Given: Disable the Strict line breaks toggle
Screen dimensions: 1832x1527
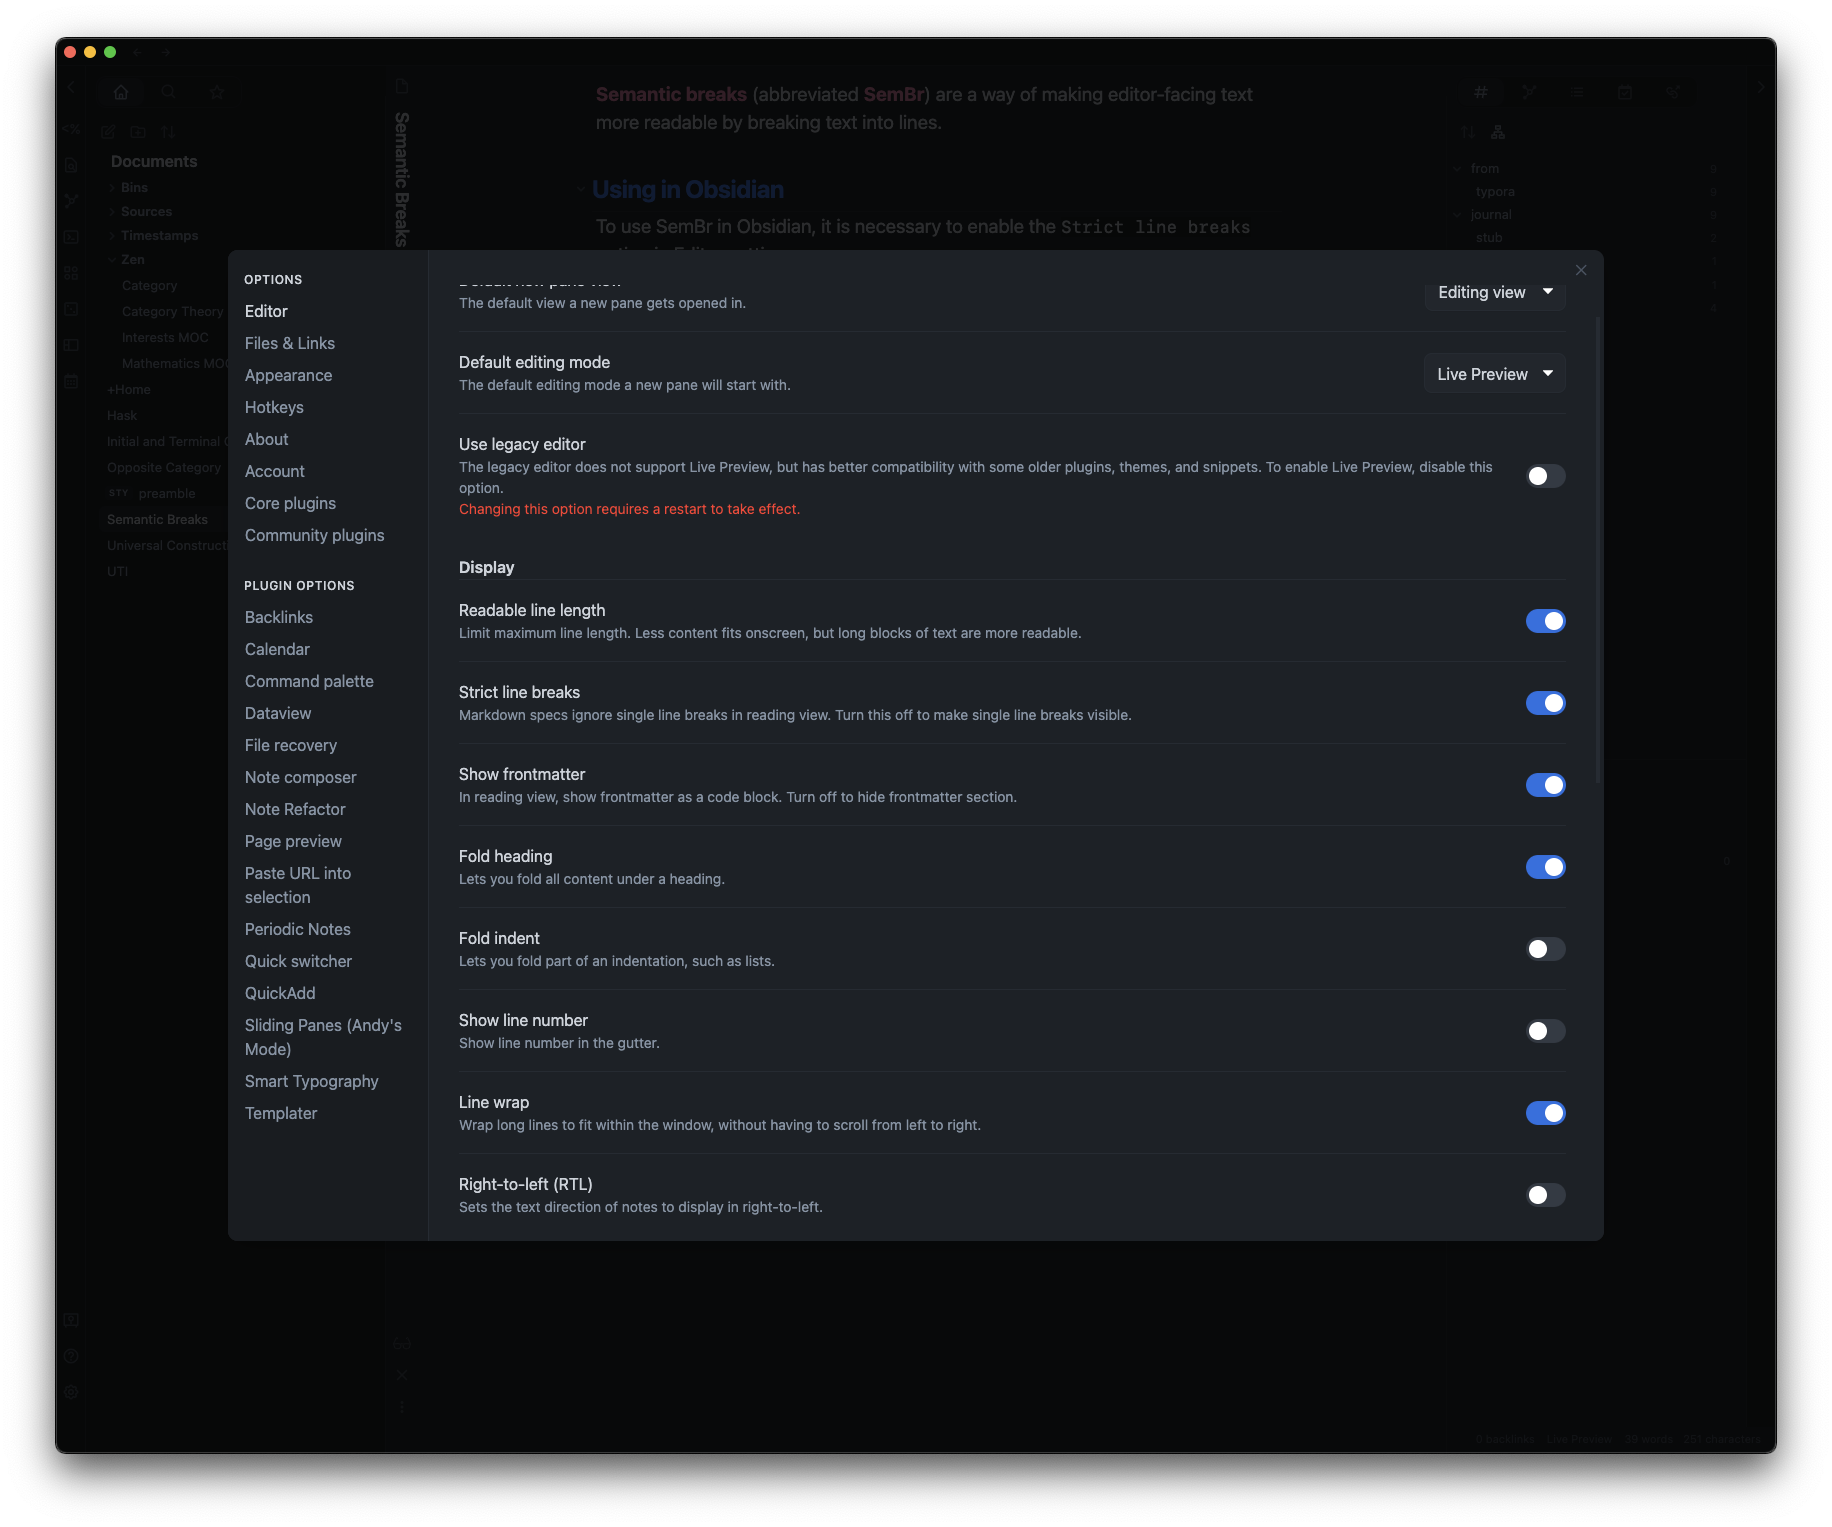Looking at the screenshot, I should coord(1545,703).
